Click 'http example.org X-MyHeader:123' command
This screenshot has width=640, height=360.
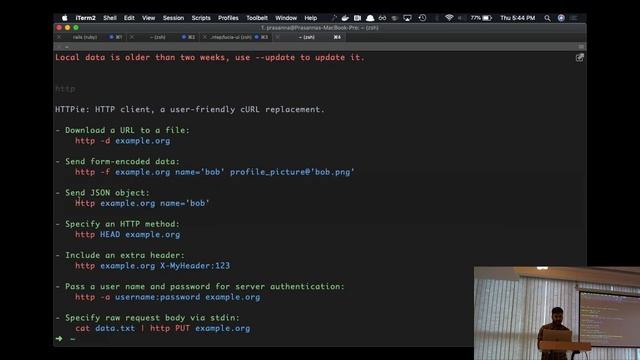click(153, 266)
